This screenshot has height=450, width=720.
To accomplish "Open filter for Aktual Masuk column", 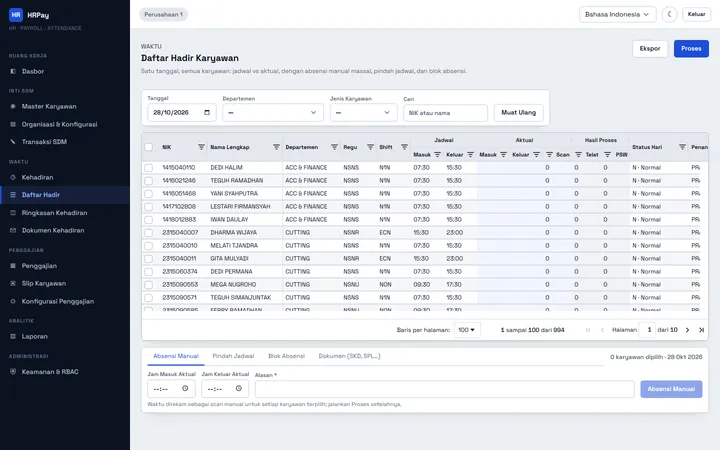I will click(503, 155).
